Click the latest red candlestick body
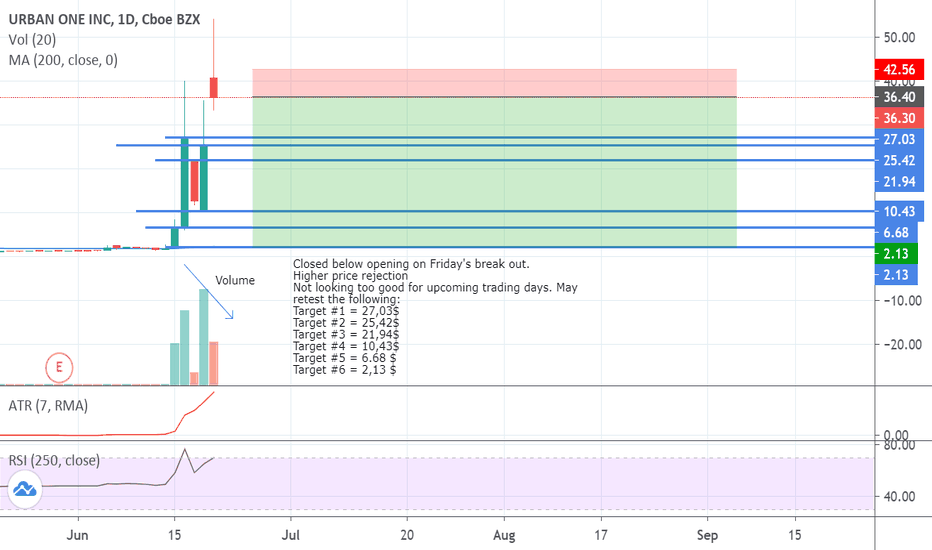The image size is (932, 550). pos(213,87)
